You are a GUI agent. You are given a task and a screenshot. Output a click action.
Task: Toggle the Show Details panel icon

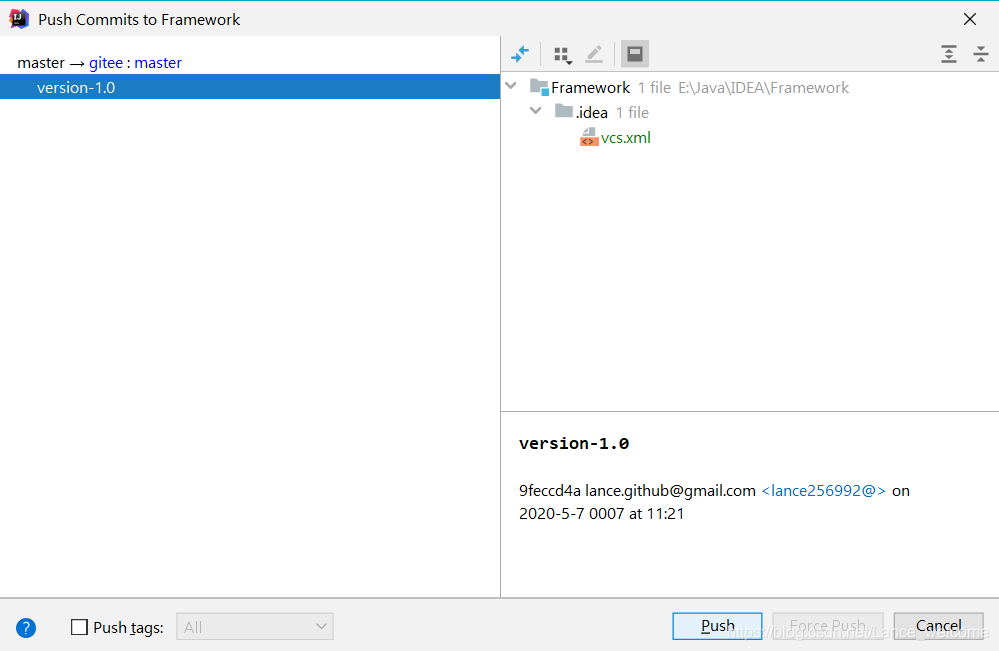(x=635, y=54)
